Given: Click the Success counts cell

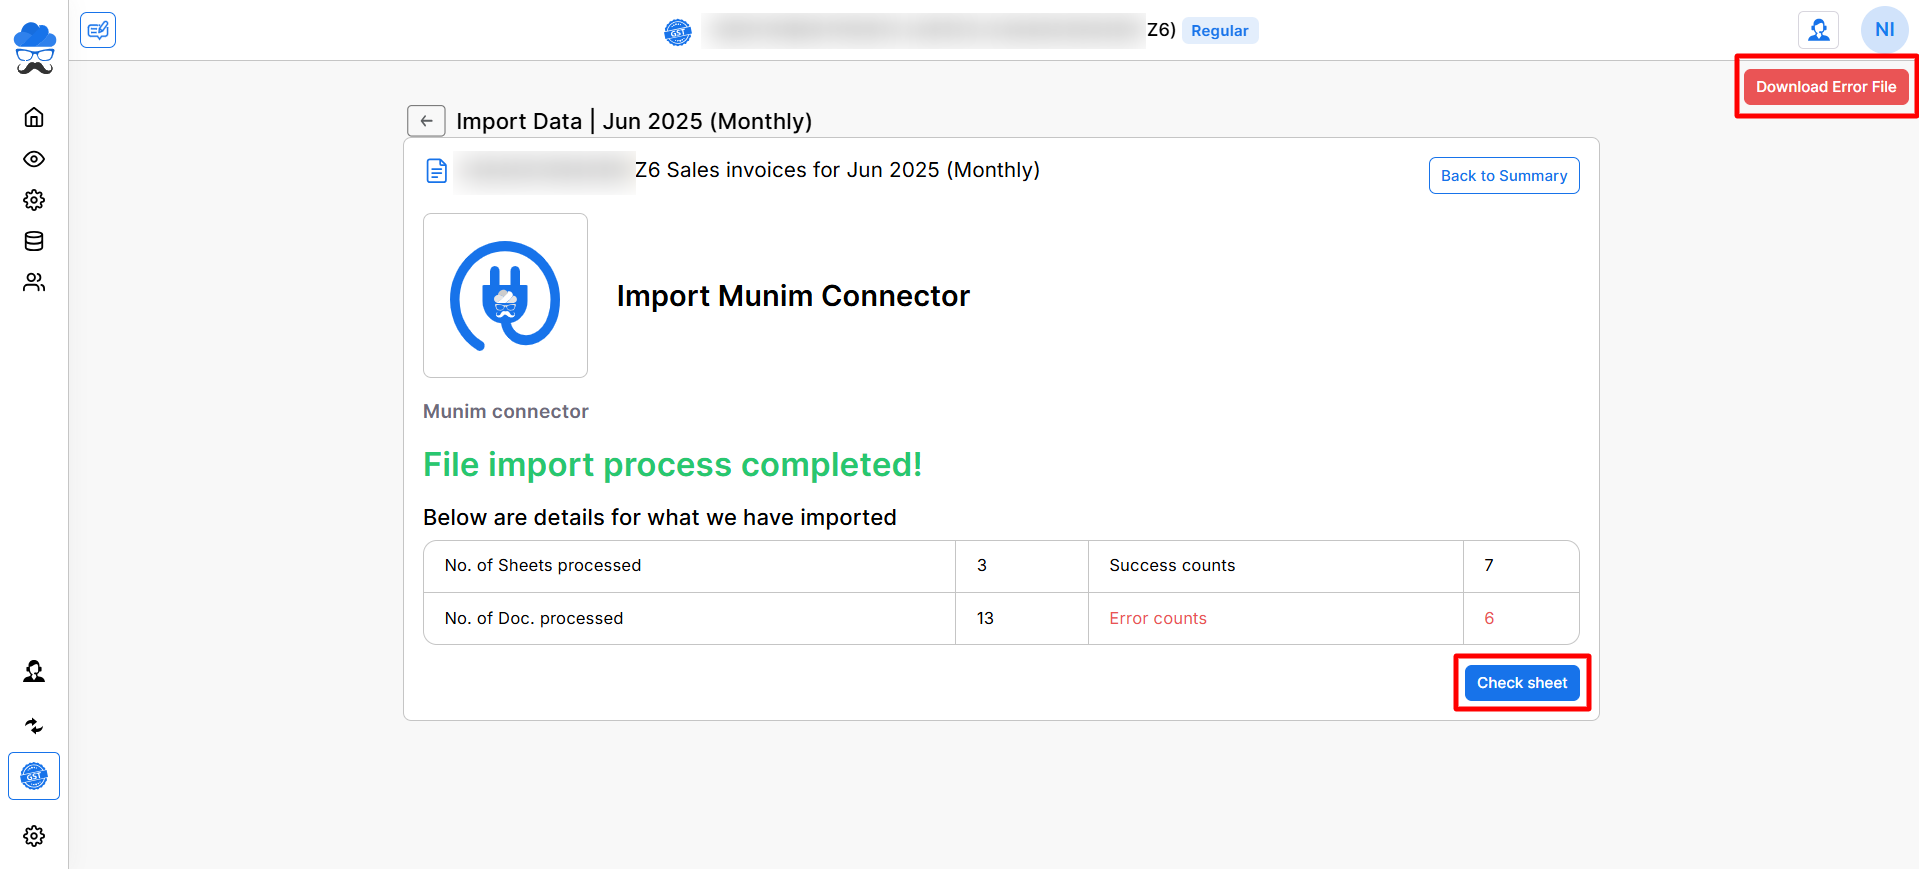Looking at the screenshot, I should tap(1276, 566).
